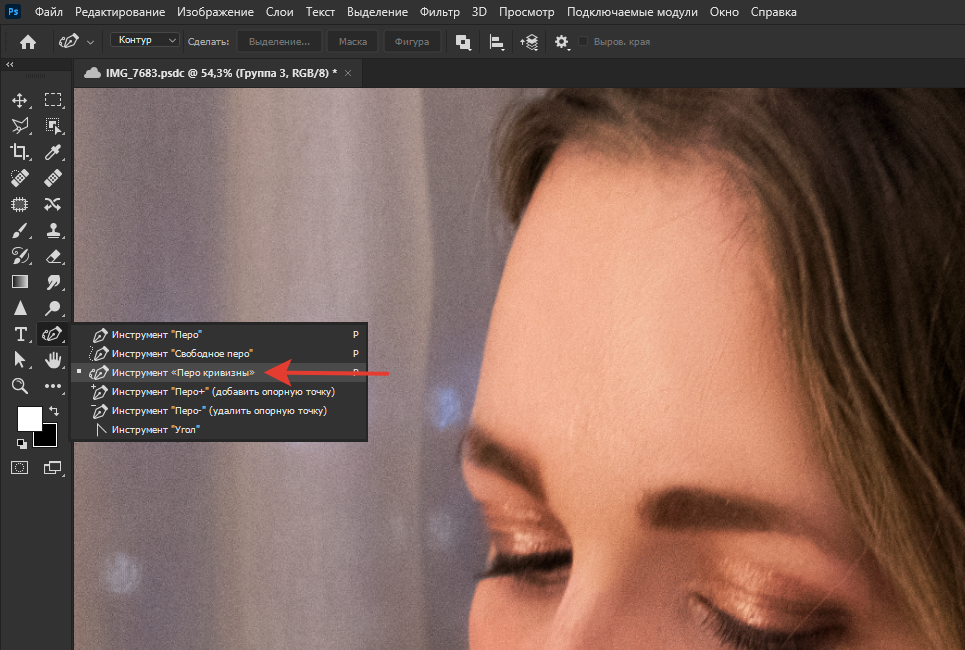Open path operations icon in options bar
The width and height of the screenshot is (965, 650).
tap(463, 42)
